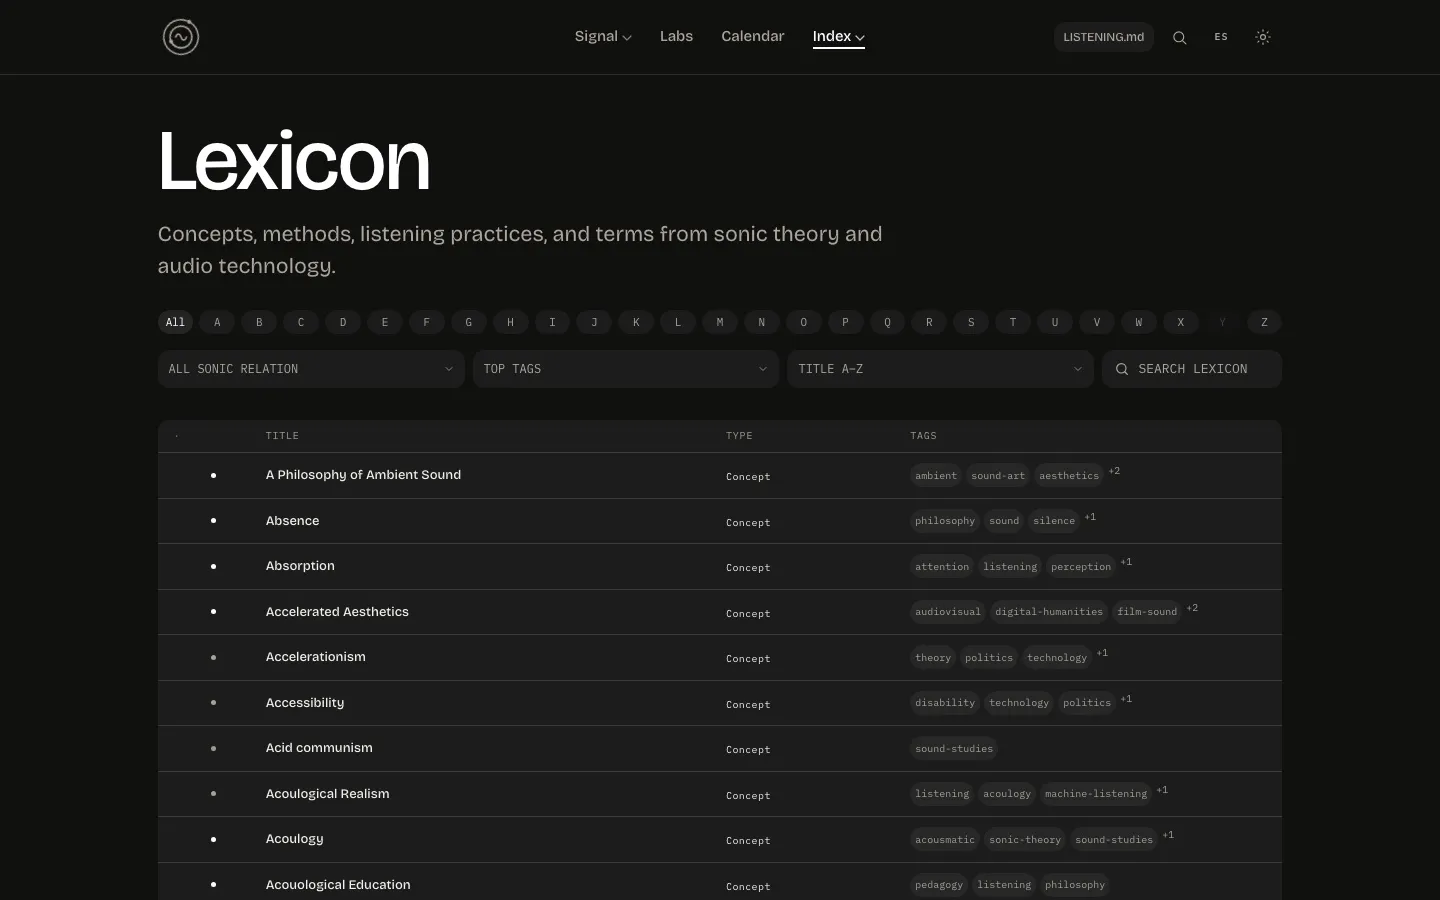Open the Absorption entry
This screenshot has height=900, width=1440.
click(x=300, y=566)
